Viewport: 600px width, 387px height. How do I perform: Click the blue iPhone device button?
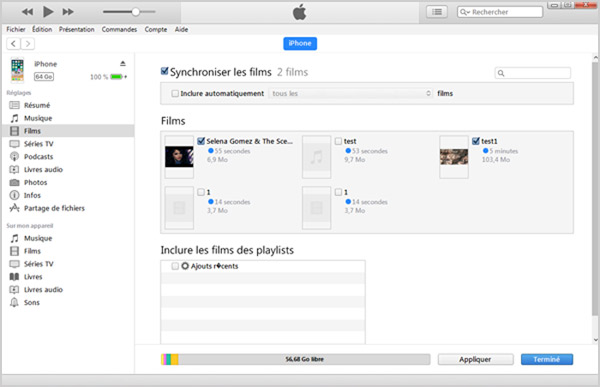tap(300, 43)
